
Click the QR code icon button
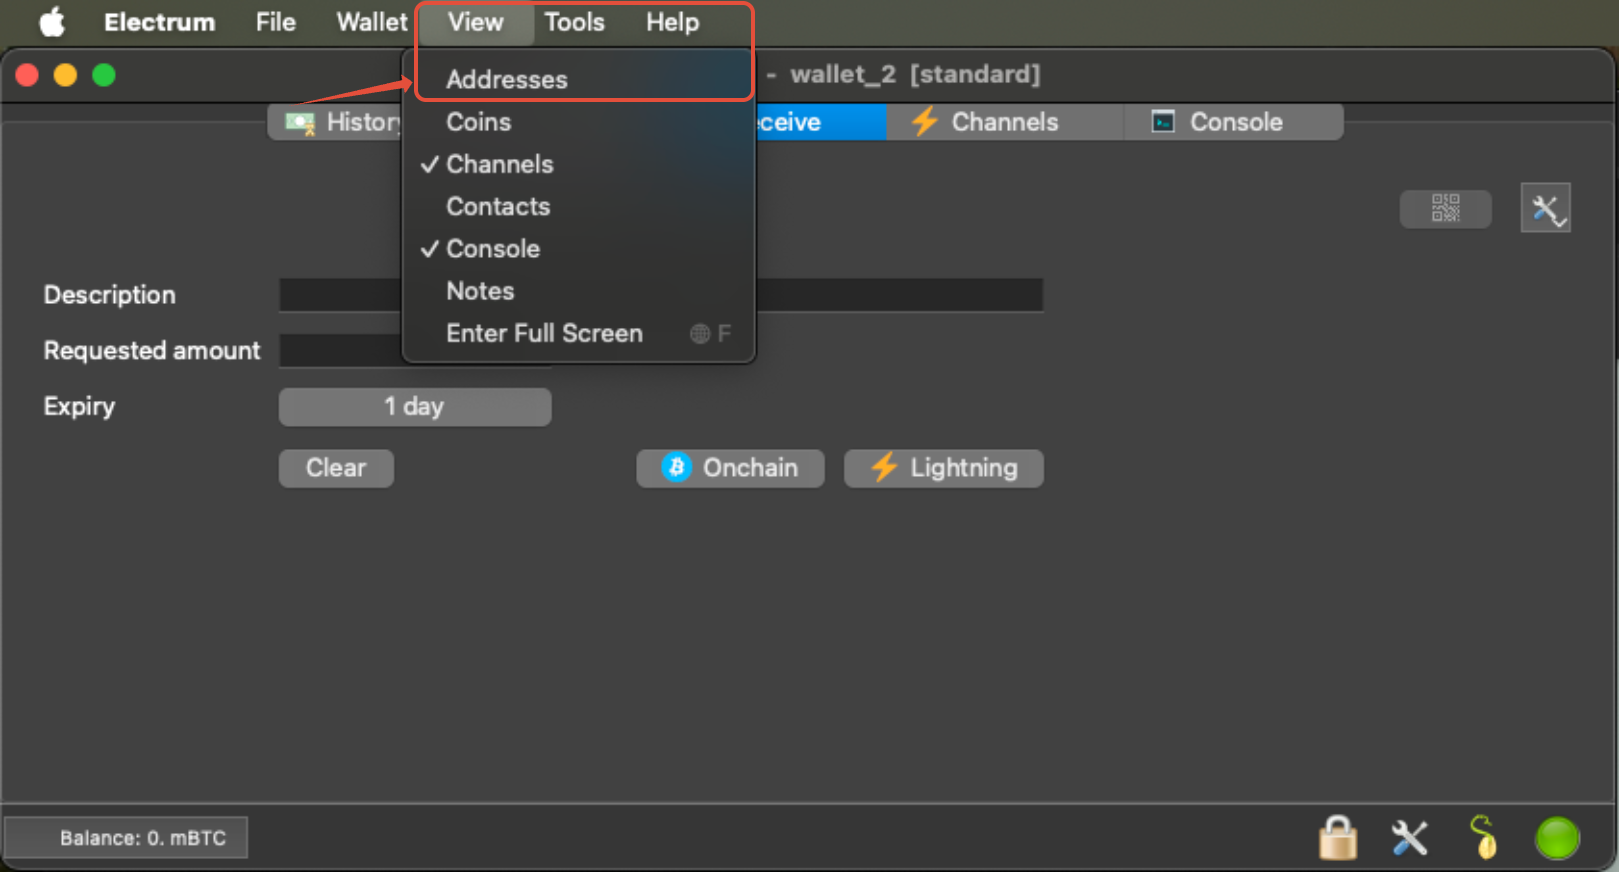click(1445, 209)
